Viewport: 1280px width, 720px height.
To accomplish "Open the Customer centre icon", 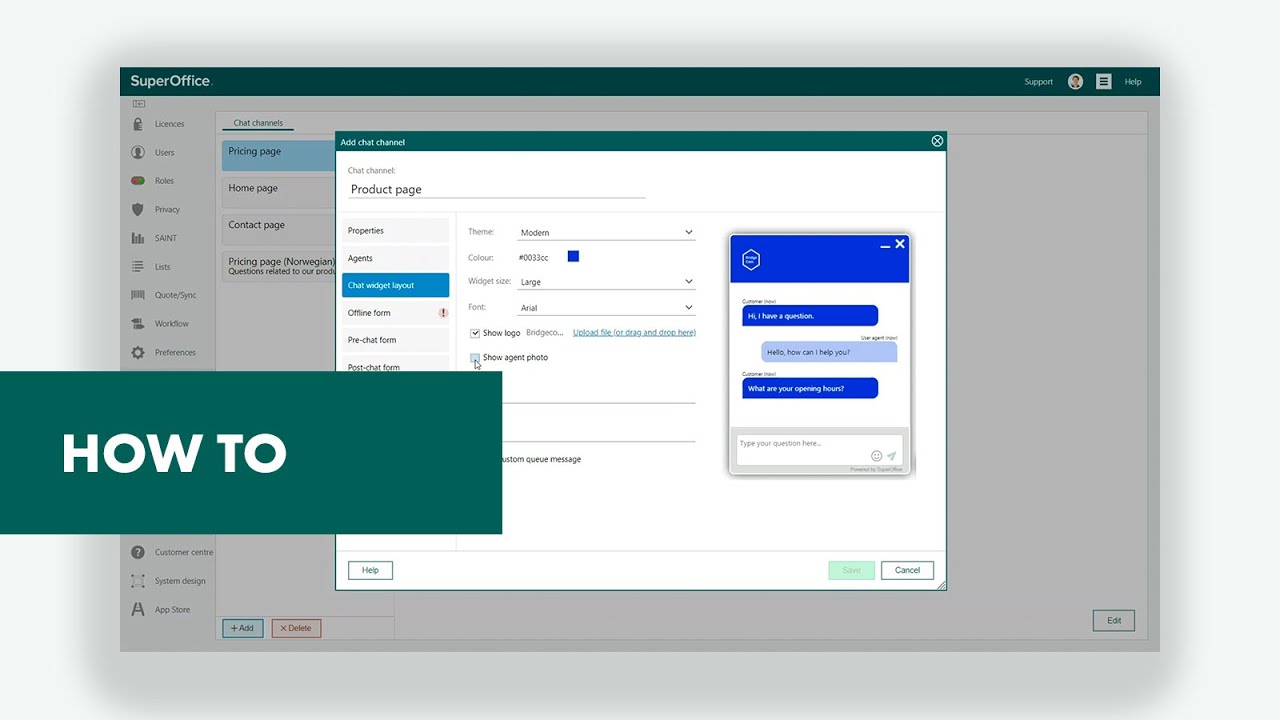I will [138, 552].
